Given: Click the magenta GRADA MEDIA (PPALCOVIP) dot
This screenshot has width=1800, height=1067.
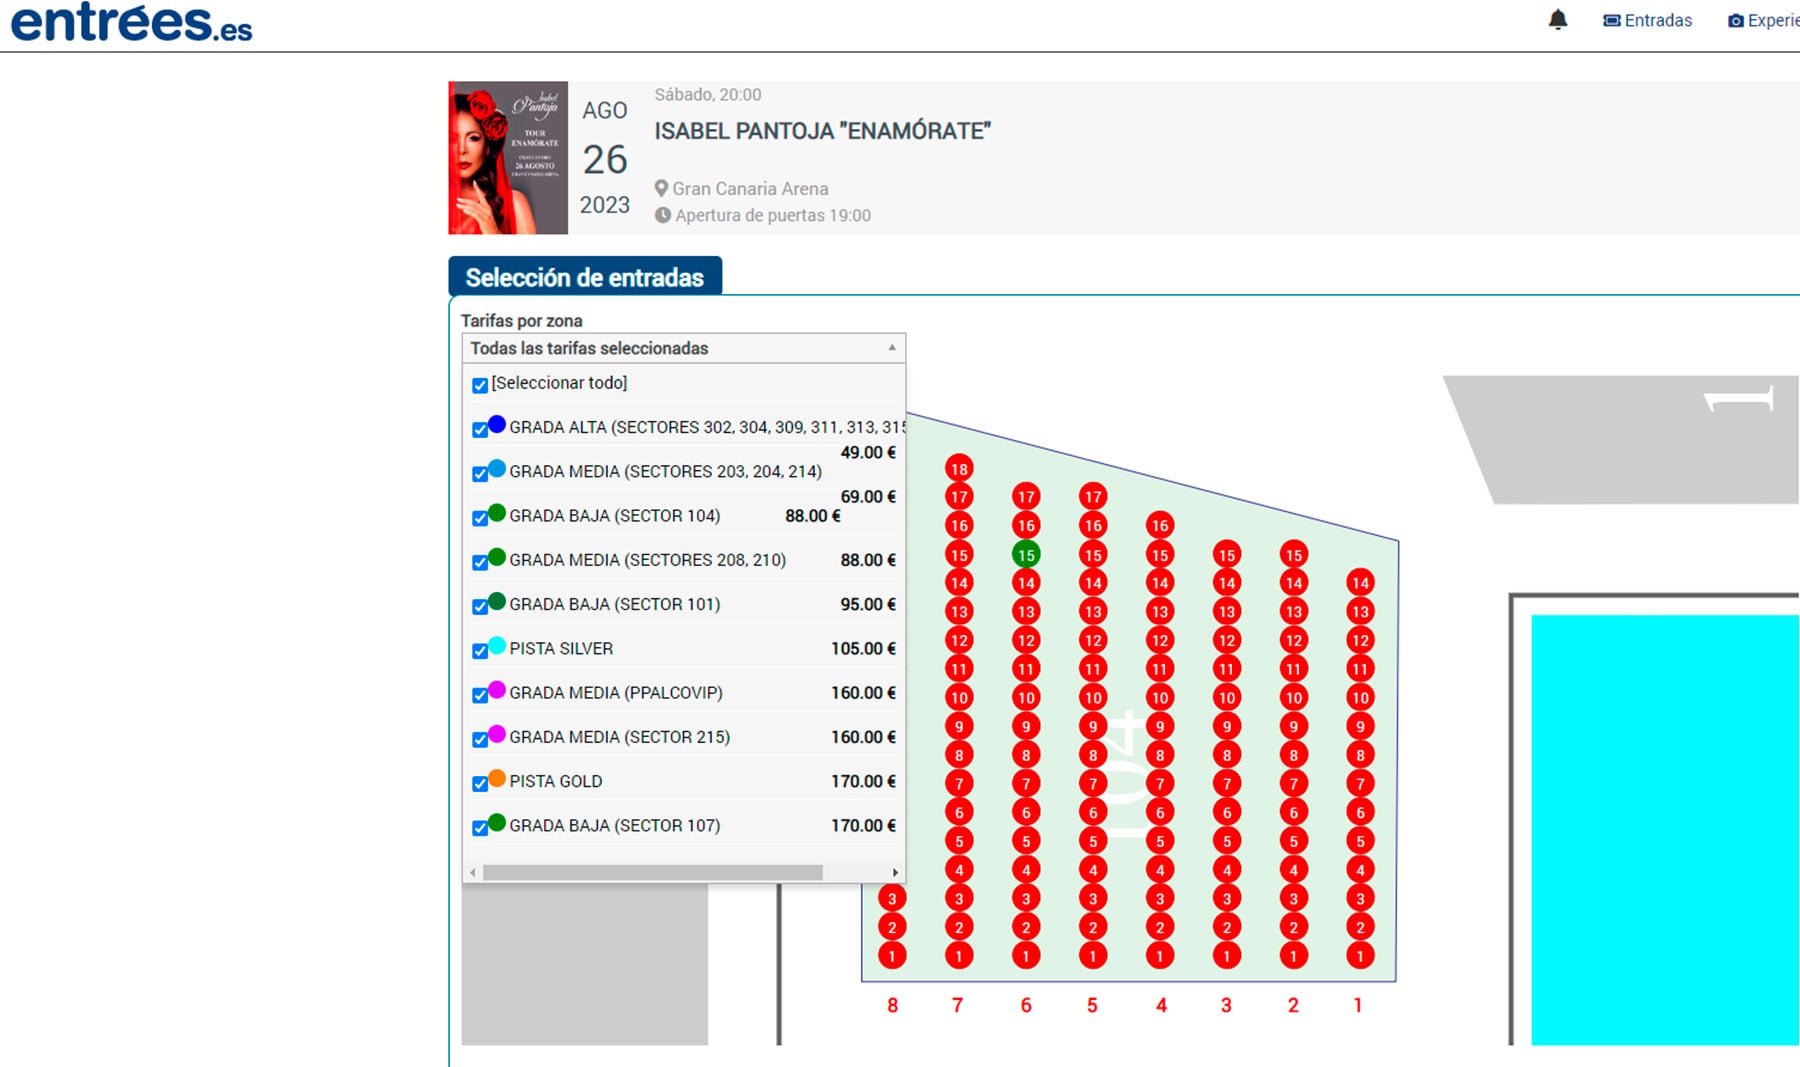Looking at the screenshot, I should coord(497,689).
